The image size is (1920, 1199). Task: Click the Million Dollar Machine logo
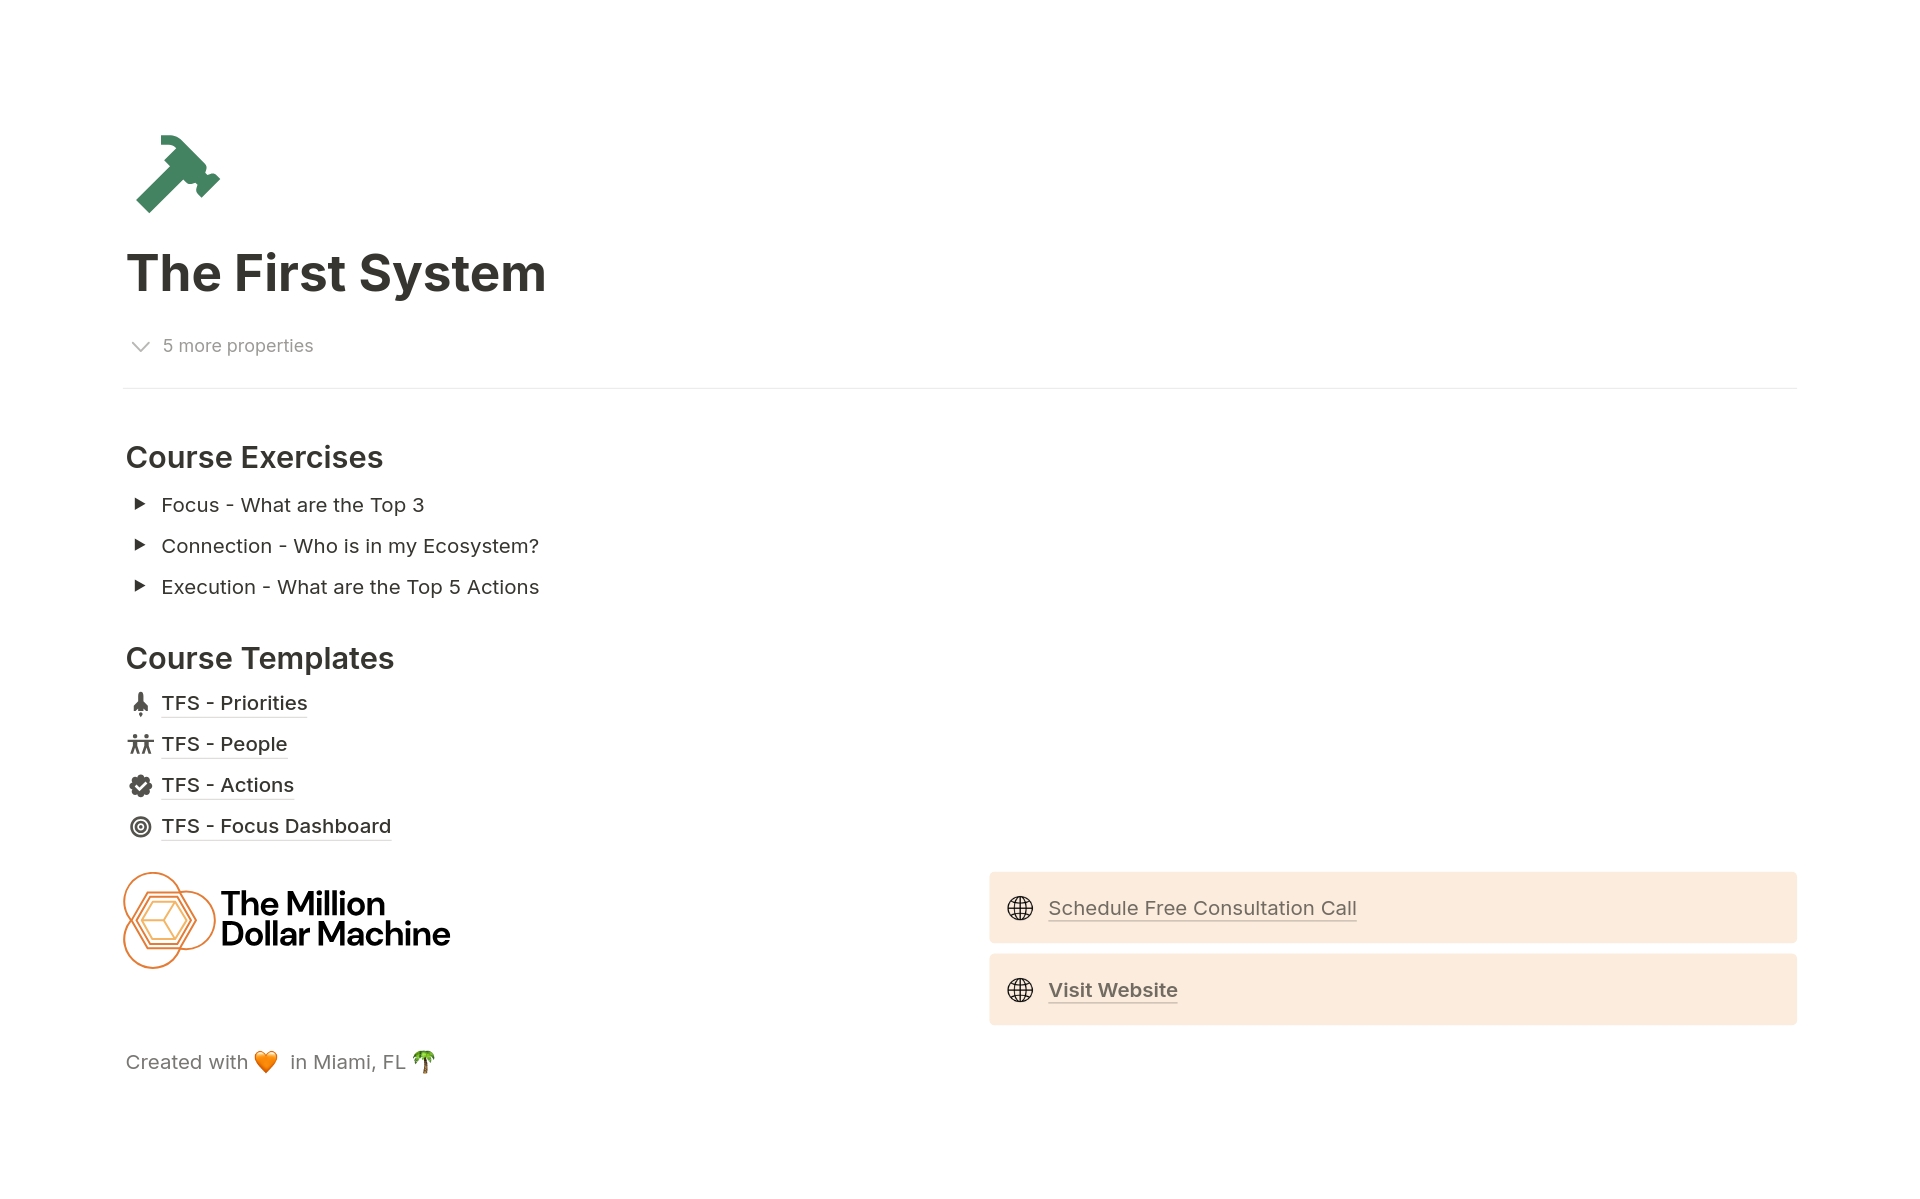point(287,920)
